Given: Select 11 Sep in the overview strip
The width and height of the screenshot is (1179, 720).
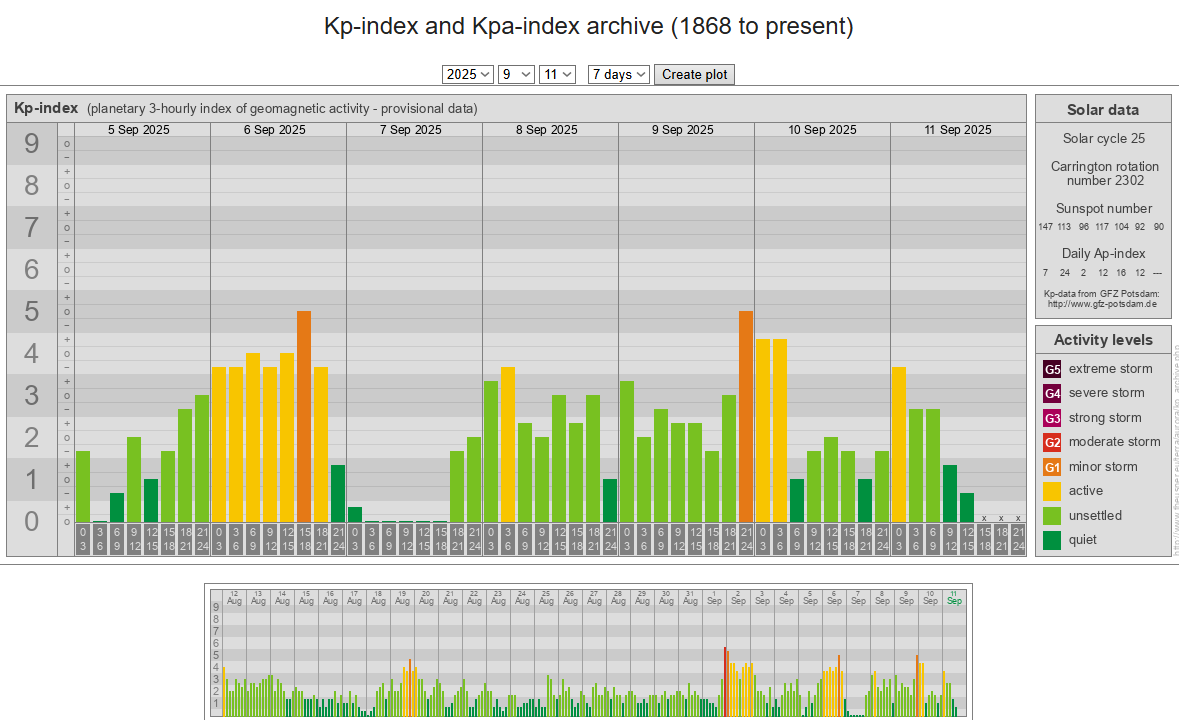Looking at the screenshot, I should (x=954, y=596).
